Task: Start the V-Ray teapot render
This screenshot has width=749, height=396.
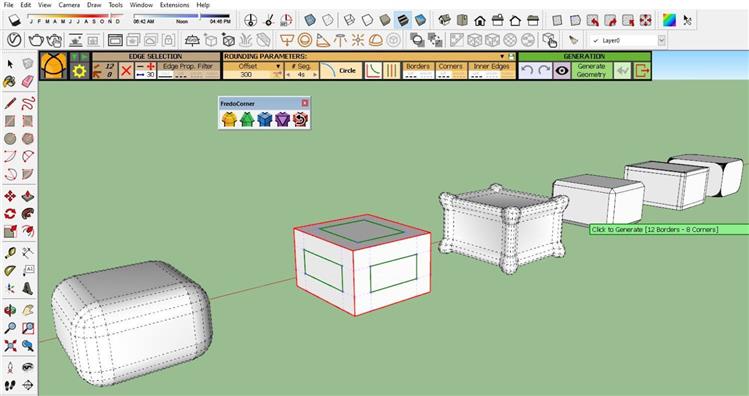Action: point(36,40)
